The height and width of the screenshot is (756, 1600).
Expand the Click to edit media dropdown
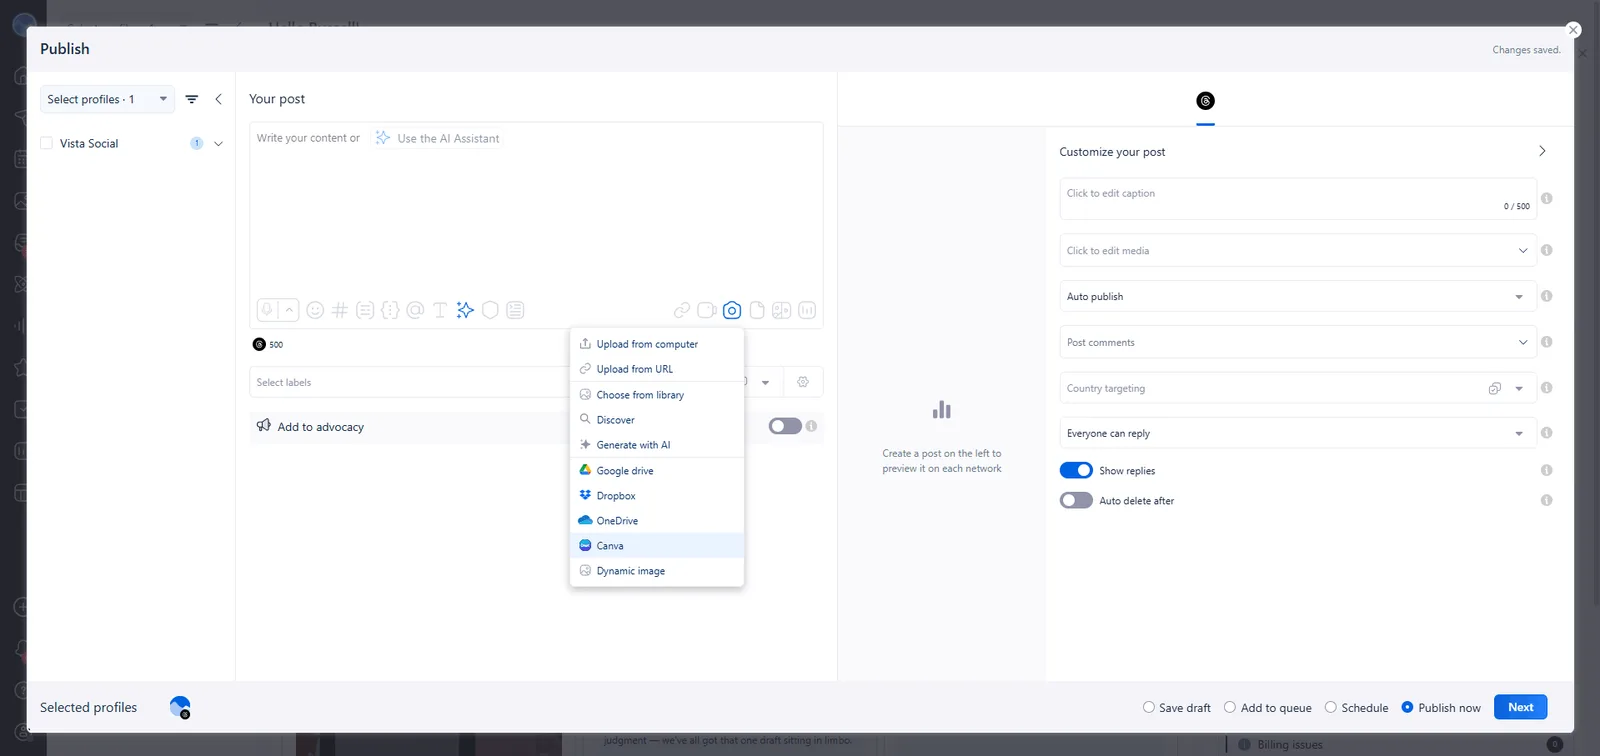1523,250
